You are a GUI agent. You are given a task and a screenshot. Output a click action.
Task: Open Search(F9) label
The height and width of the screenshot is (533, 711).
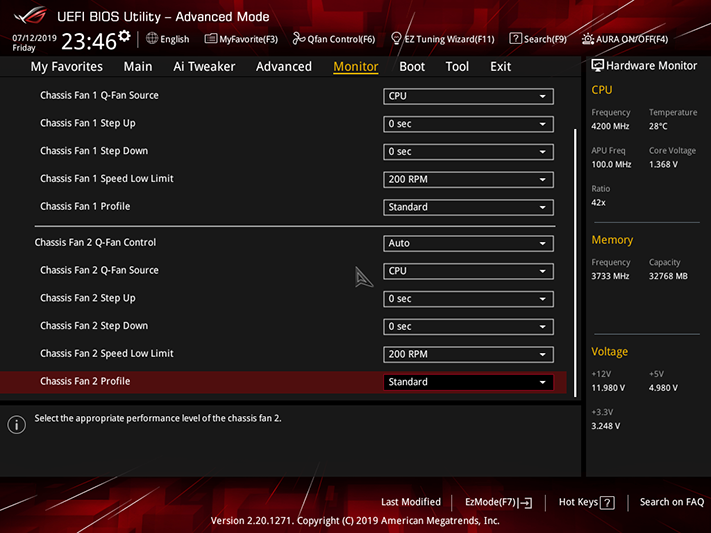545,39
